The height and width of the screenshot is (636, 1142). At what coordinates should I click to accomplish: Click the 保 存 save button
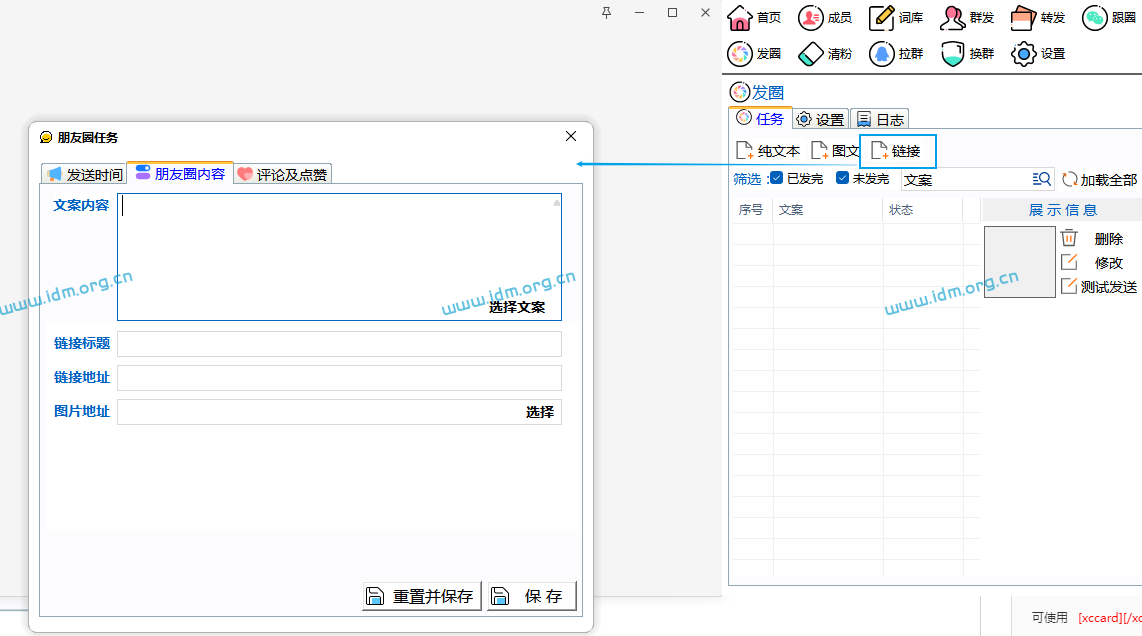coord(532,596)
